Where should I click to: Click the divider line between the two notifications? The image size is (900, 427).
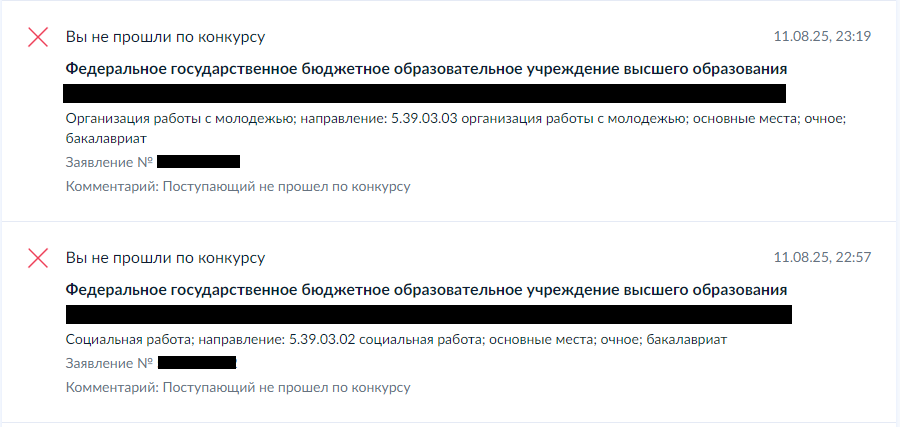450,221
